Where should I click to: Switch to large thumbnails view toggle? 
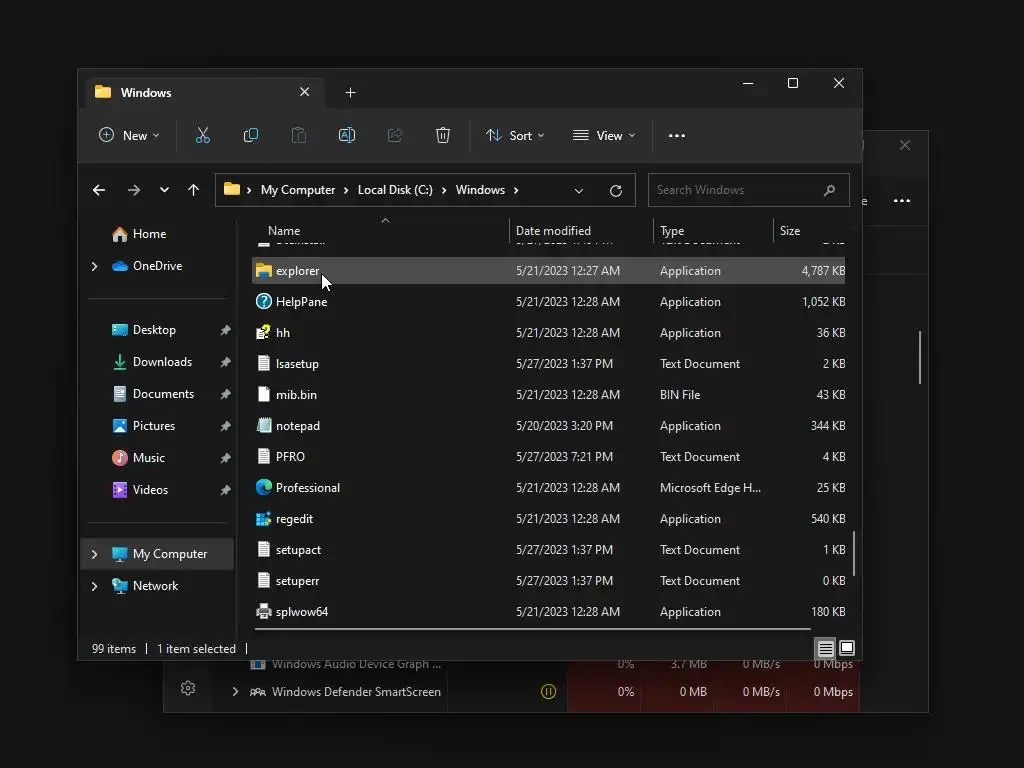coord(846,648)
